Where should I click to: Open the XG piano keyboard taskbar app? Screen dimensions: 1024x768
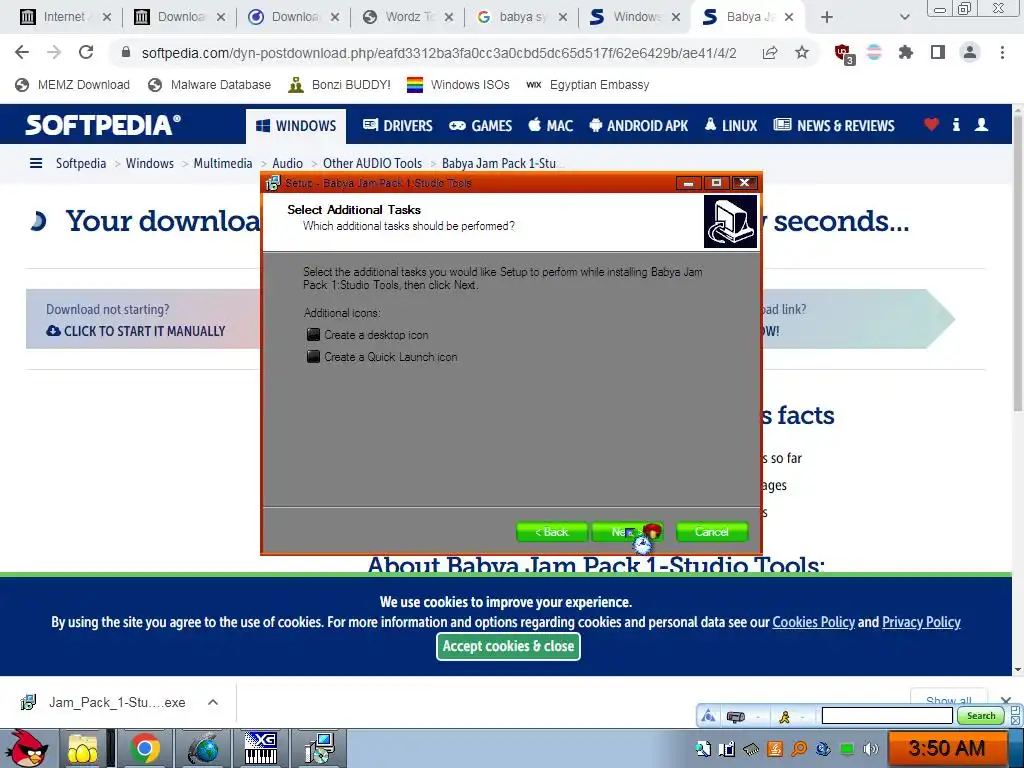click(x=260, y=748)
